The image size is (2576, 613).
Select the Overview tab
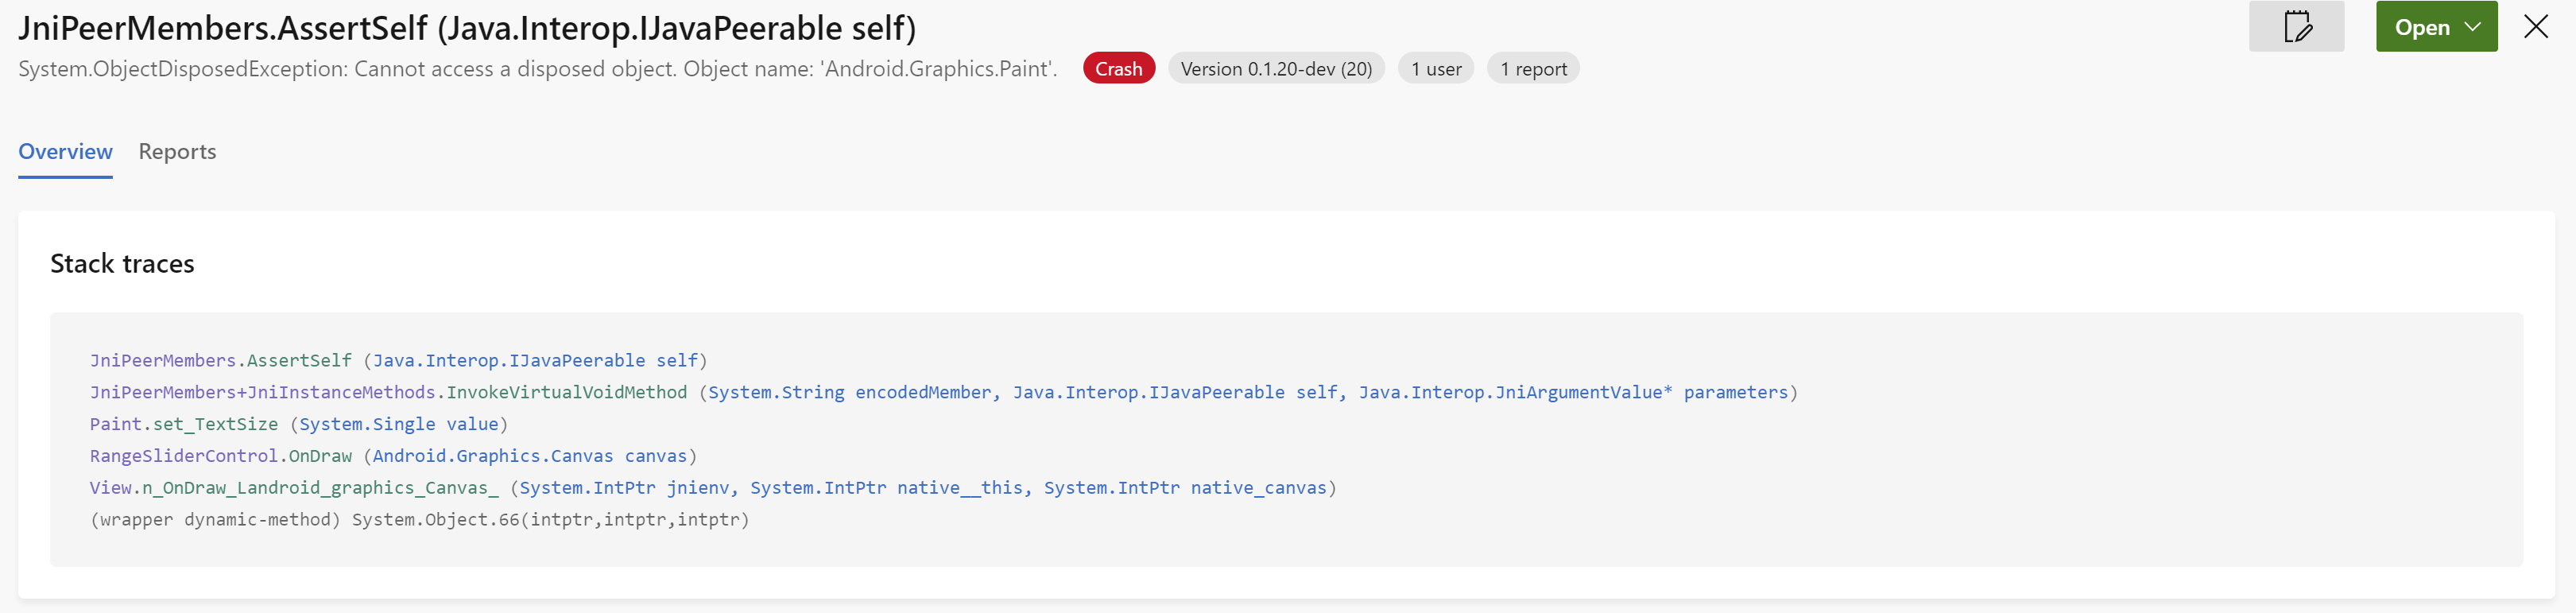pyautogui.click(x=65, y=151)
